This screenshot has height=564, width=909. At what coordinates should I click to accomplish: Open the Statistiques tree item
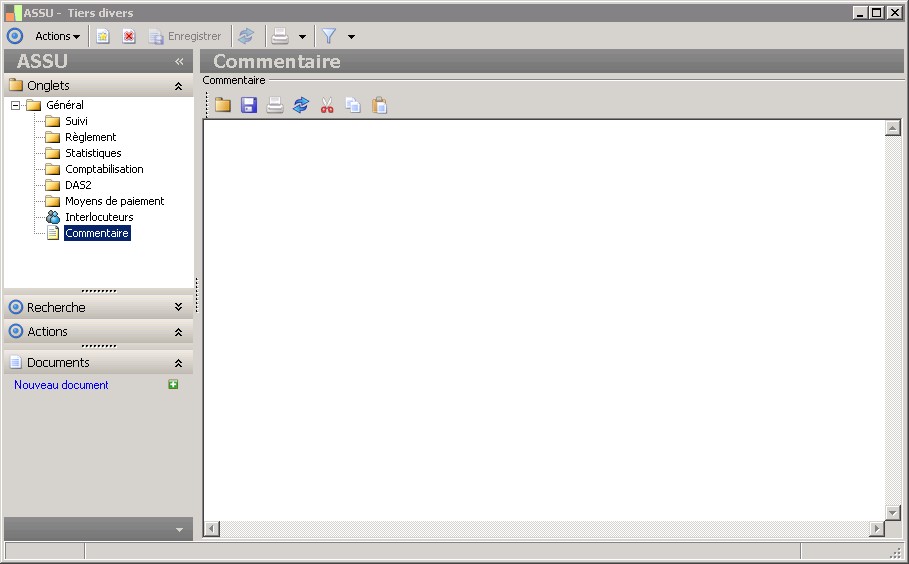[93, 153]
